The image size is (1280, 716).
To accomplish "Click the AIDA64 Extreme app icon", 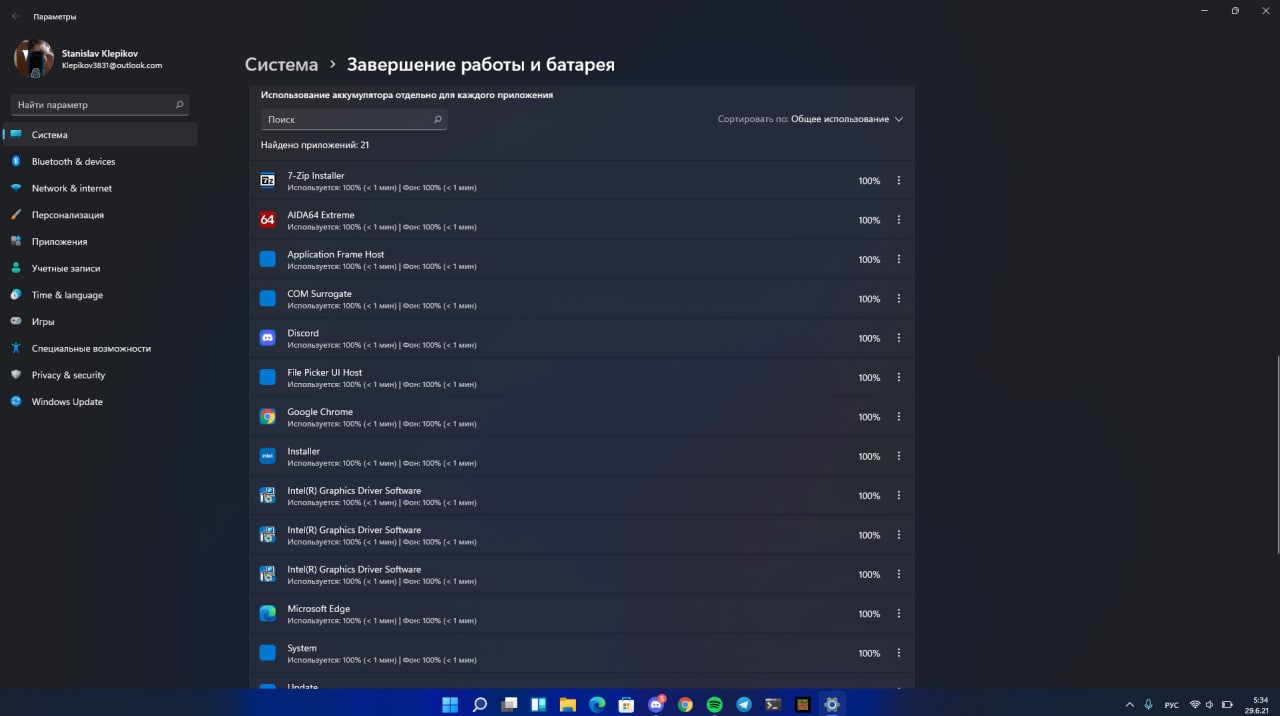I will click(x=267, y=220).
